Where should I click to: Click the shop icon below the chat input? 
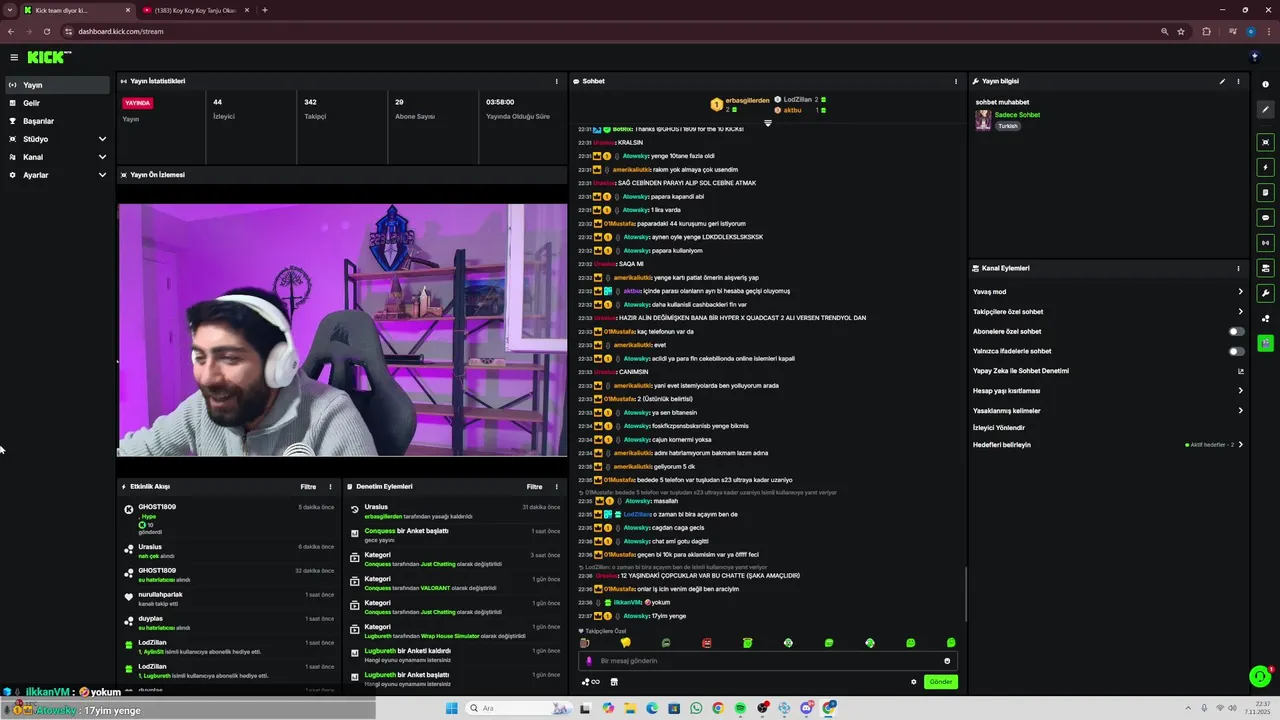tap(614, 682)
